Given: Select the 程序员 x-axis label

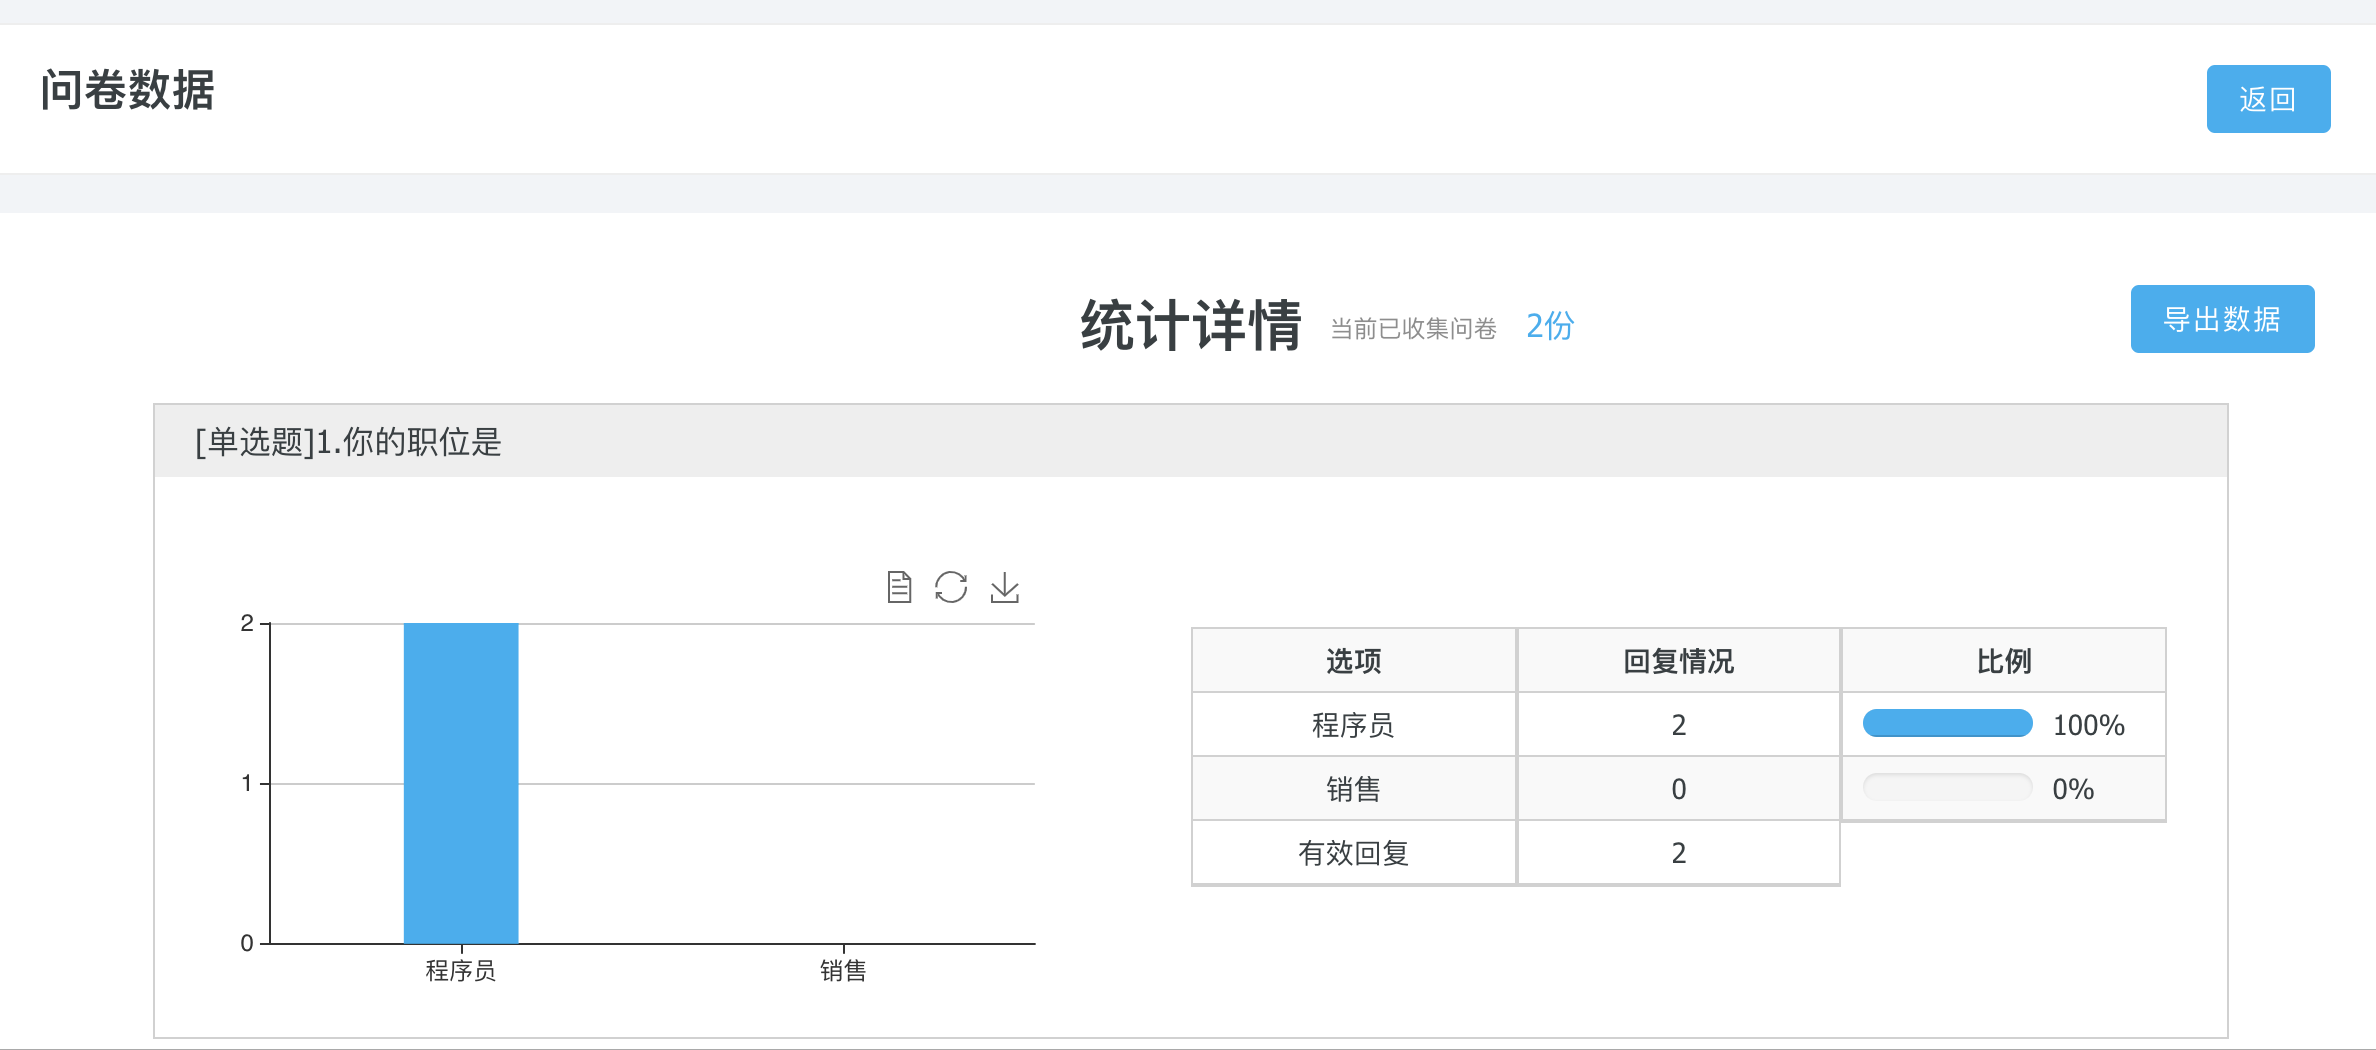Looking at the screenshot, I should point(461,970).
